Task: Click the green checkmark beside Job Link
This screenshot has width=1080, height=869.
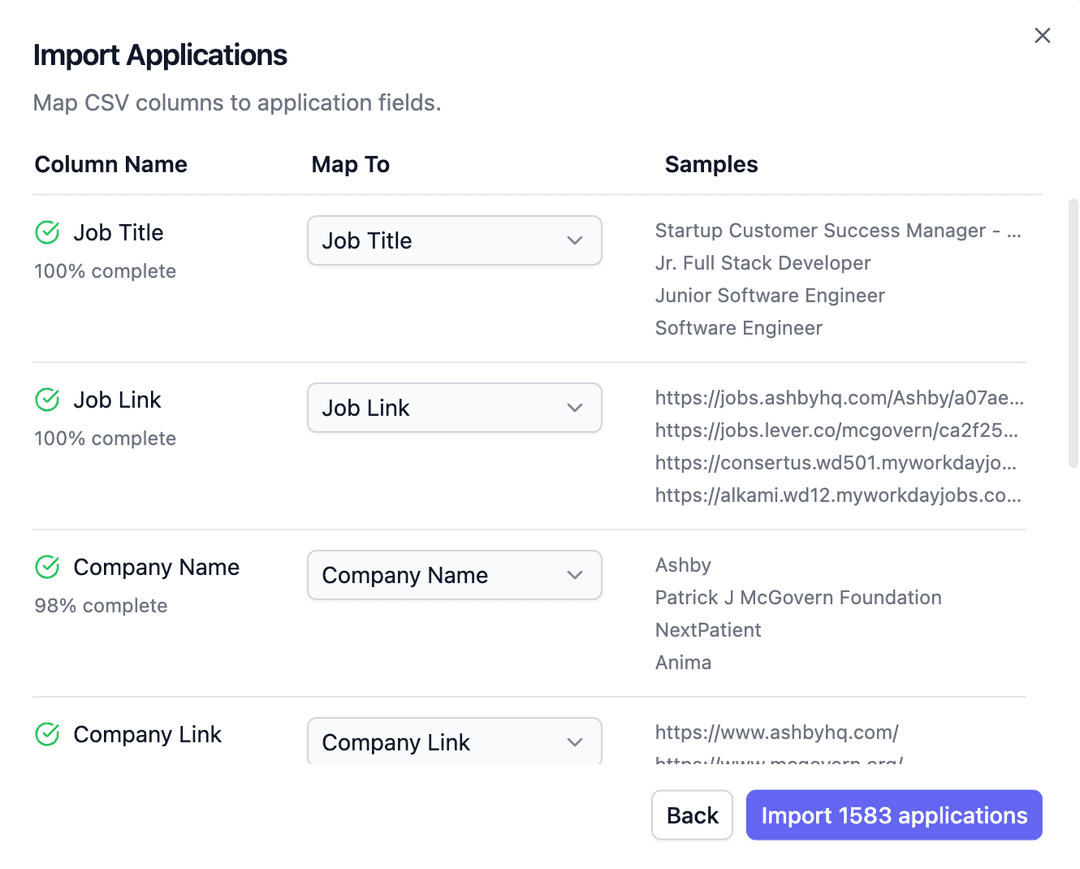Action: coord(46,399)
